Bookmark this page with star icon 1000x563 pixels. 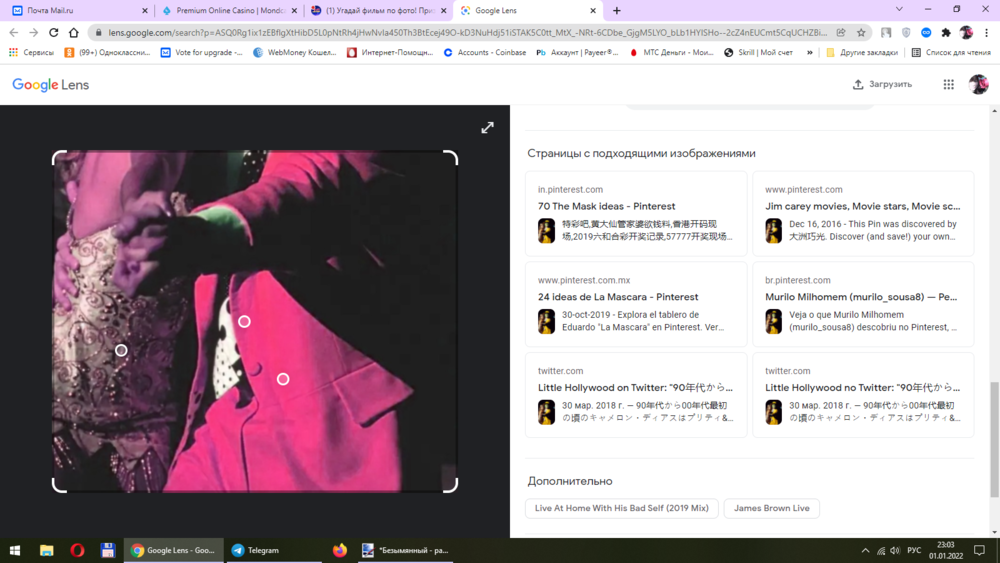click(861, 33)
